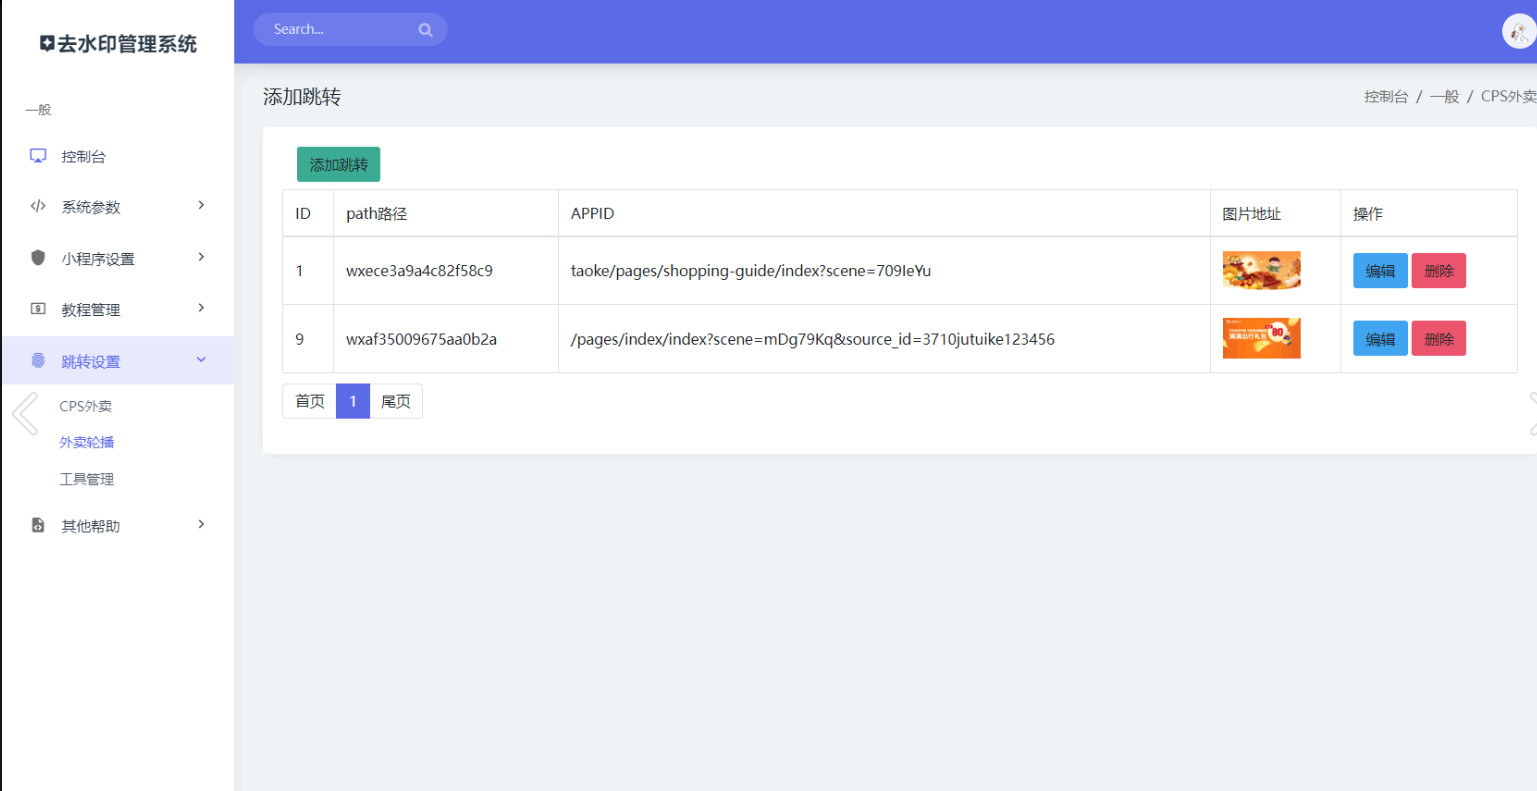This screenshot has height=791, width=1537.
Task: Click the 一般 sidebar section label
Action: click(x=38, y=110)
